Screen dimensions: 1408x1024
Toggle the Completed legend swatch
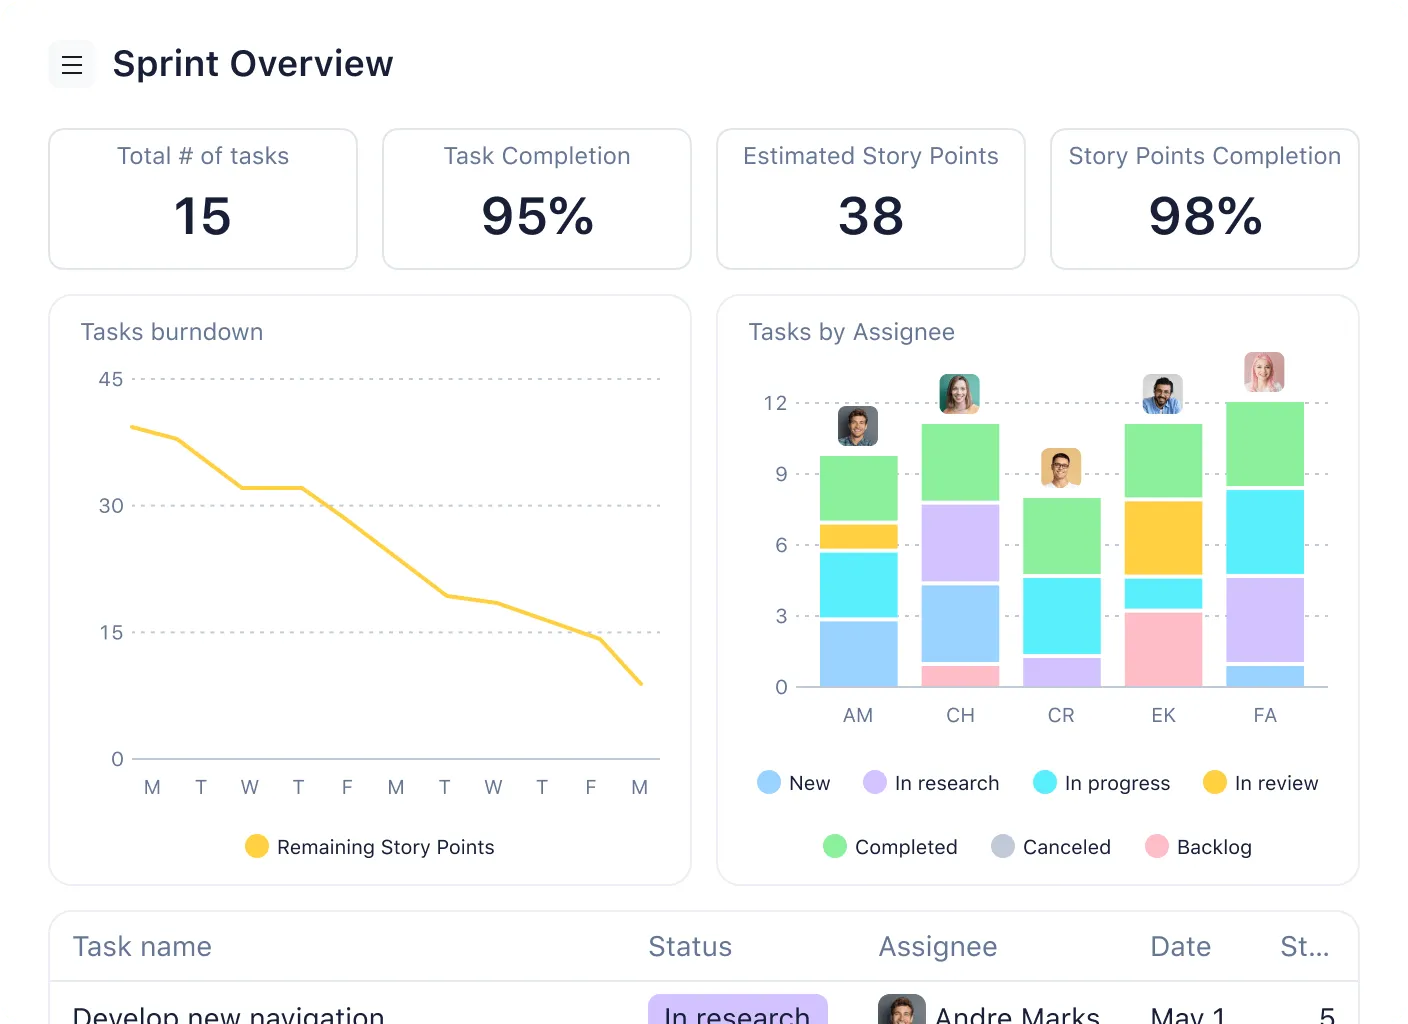point(835,846)
